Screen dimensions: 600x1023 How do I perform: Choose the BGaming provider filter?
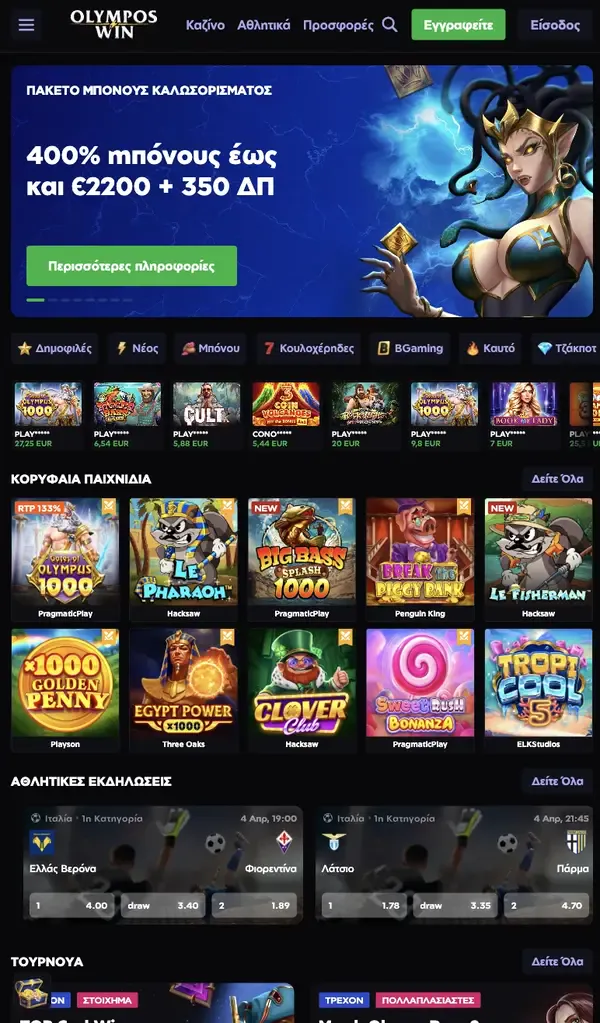(x=410, y=348)
